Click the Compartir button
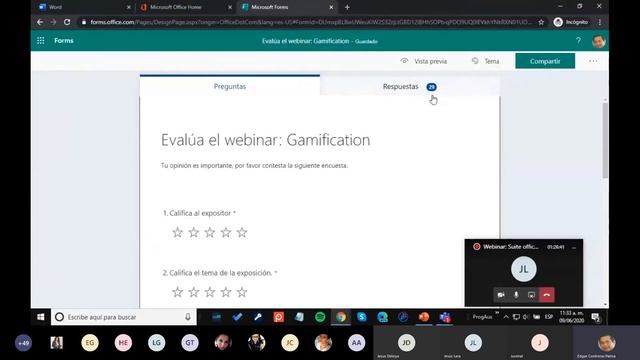Image resolution: width=640 pixels, height=360 pixels. 545,61
